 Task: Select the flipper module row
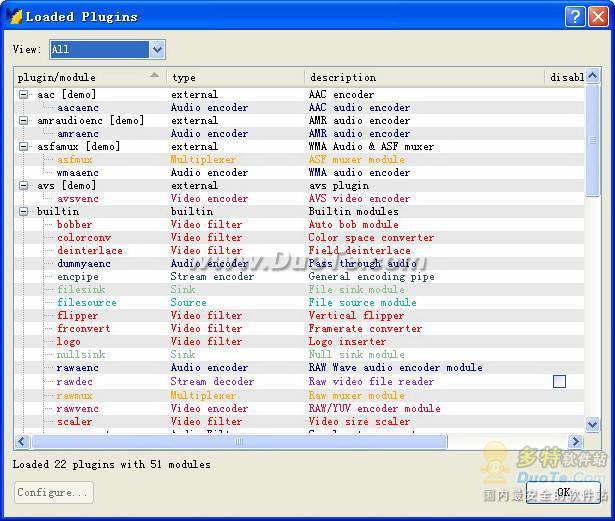pos(299,315)
